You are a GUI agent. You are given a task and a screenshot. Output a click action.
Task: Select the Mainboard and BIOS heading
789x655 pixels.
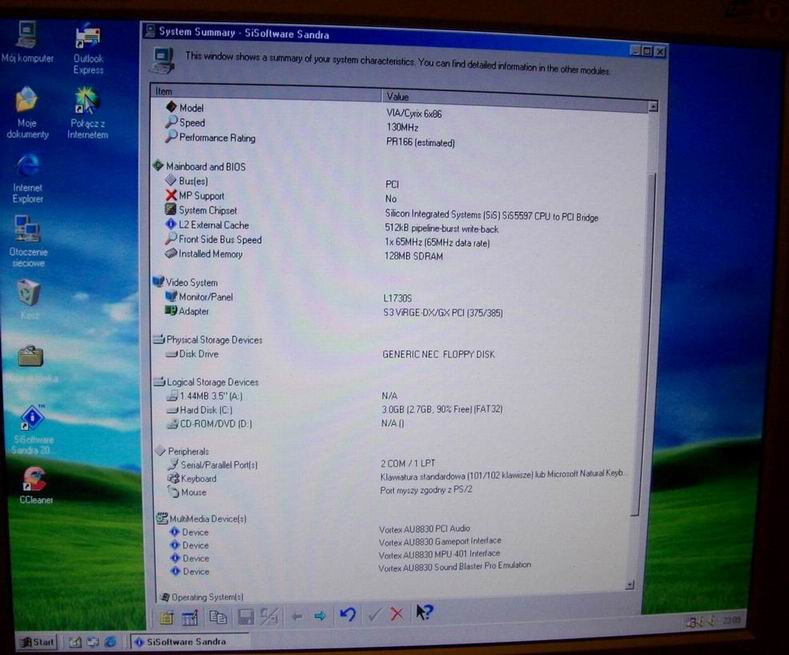(x=199, y=167)
